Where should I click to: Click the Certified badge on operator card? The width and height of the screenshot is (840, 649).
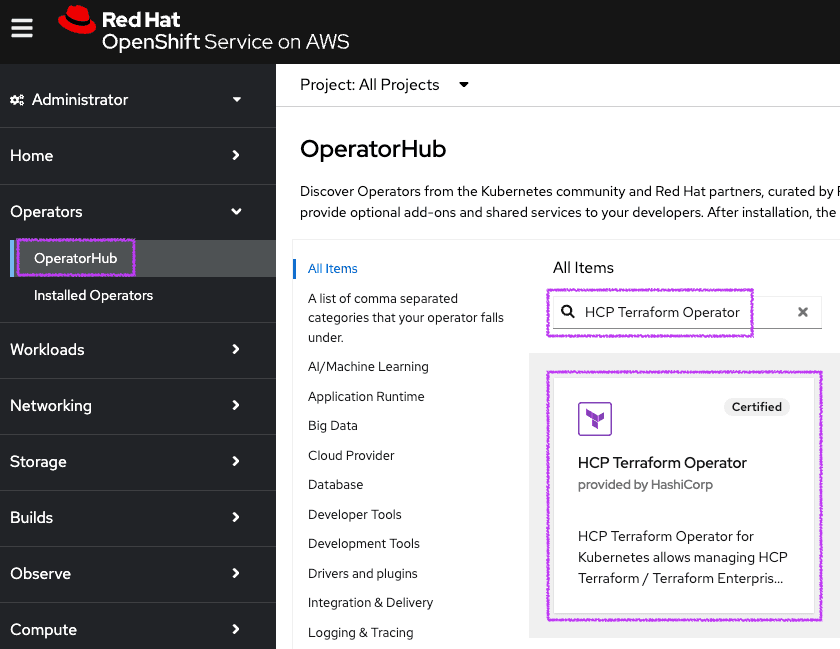[756, 407]
